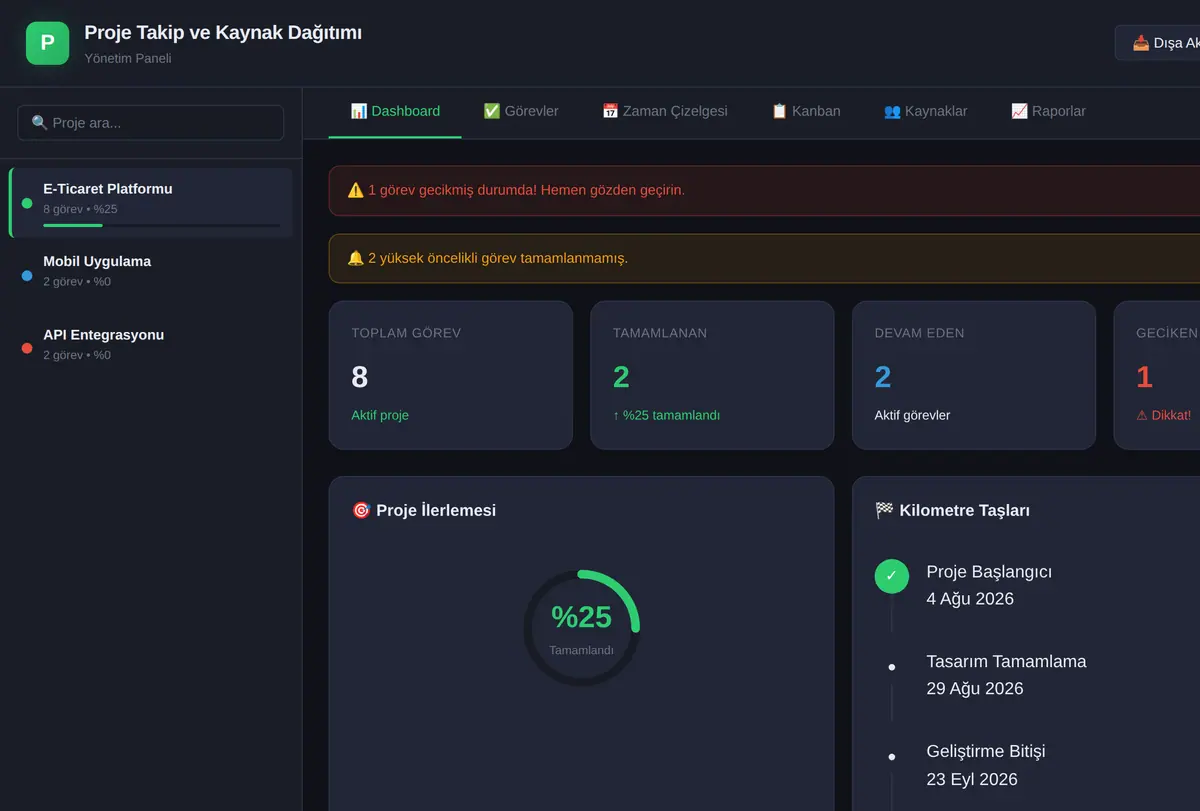Click the green dot beside E-Ticaret Platformu

click(x=27, y=203)
